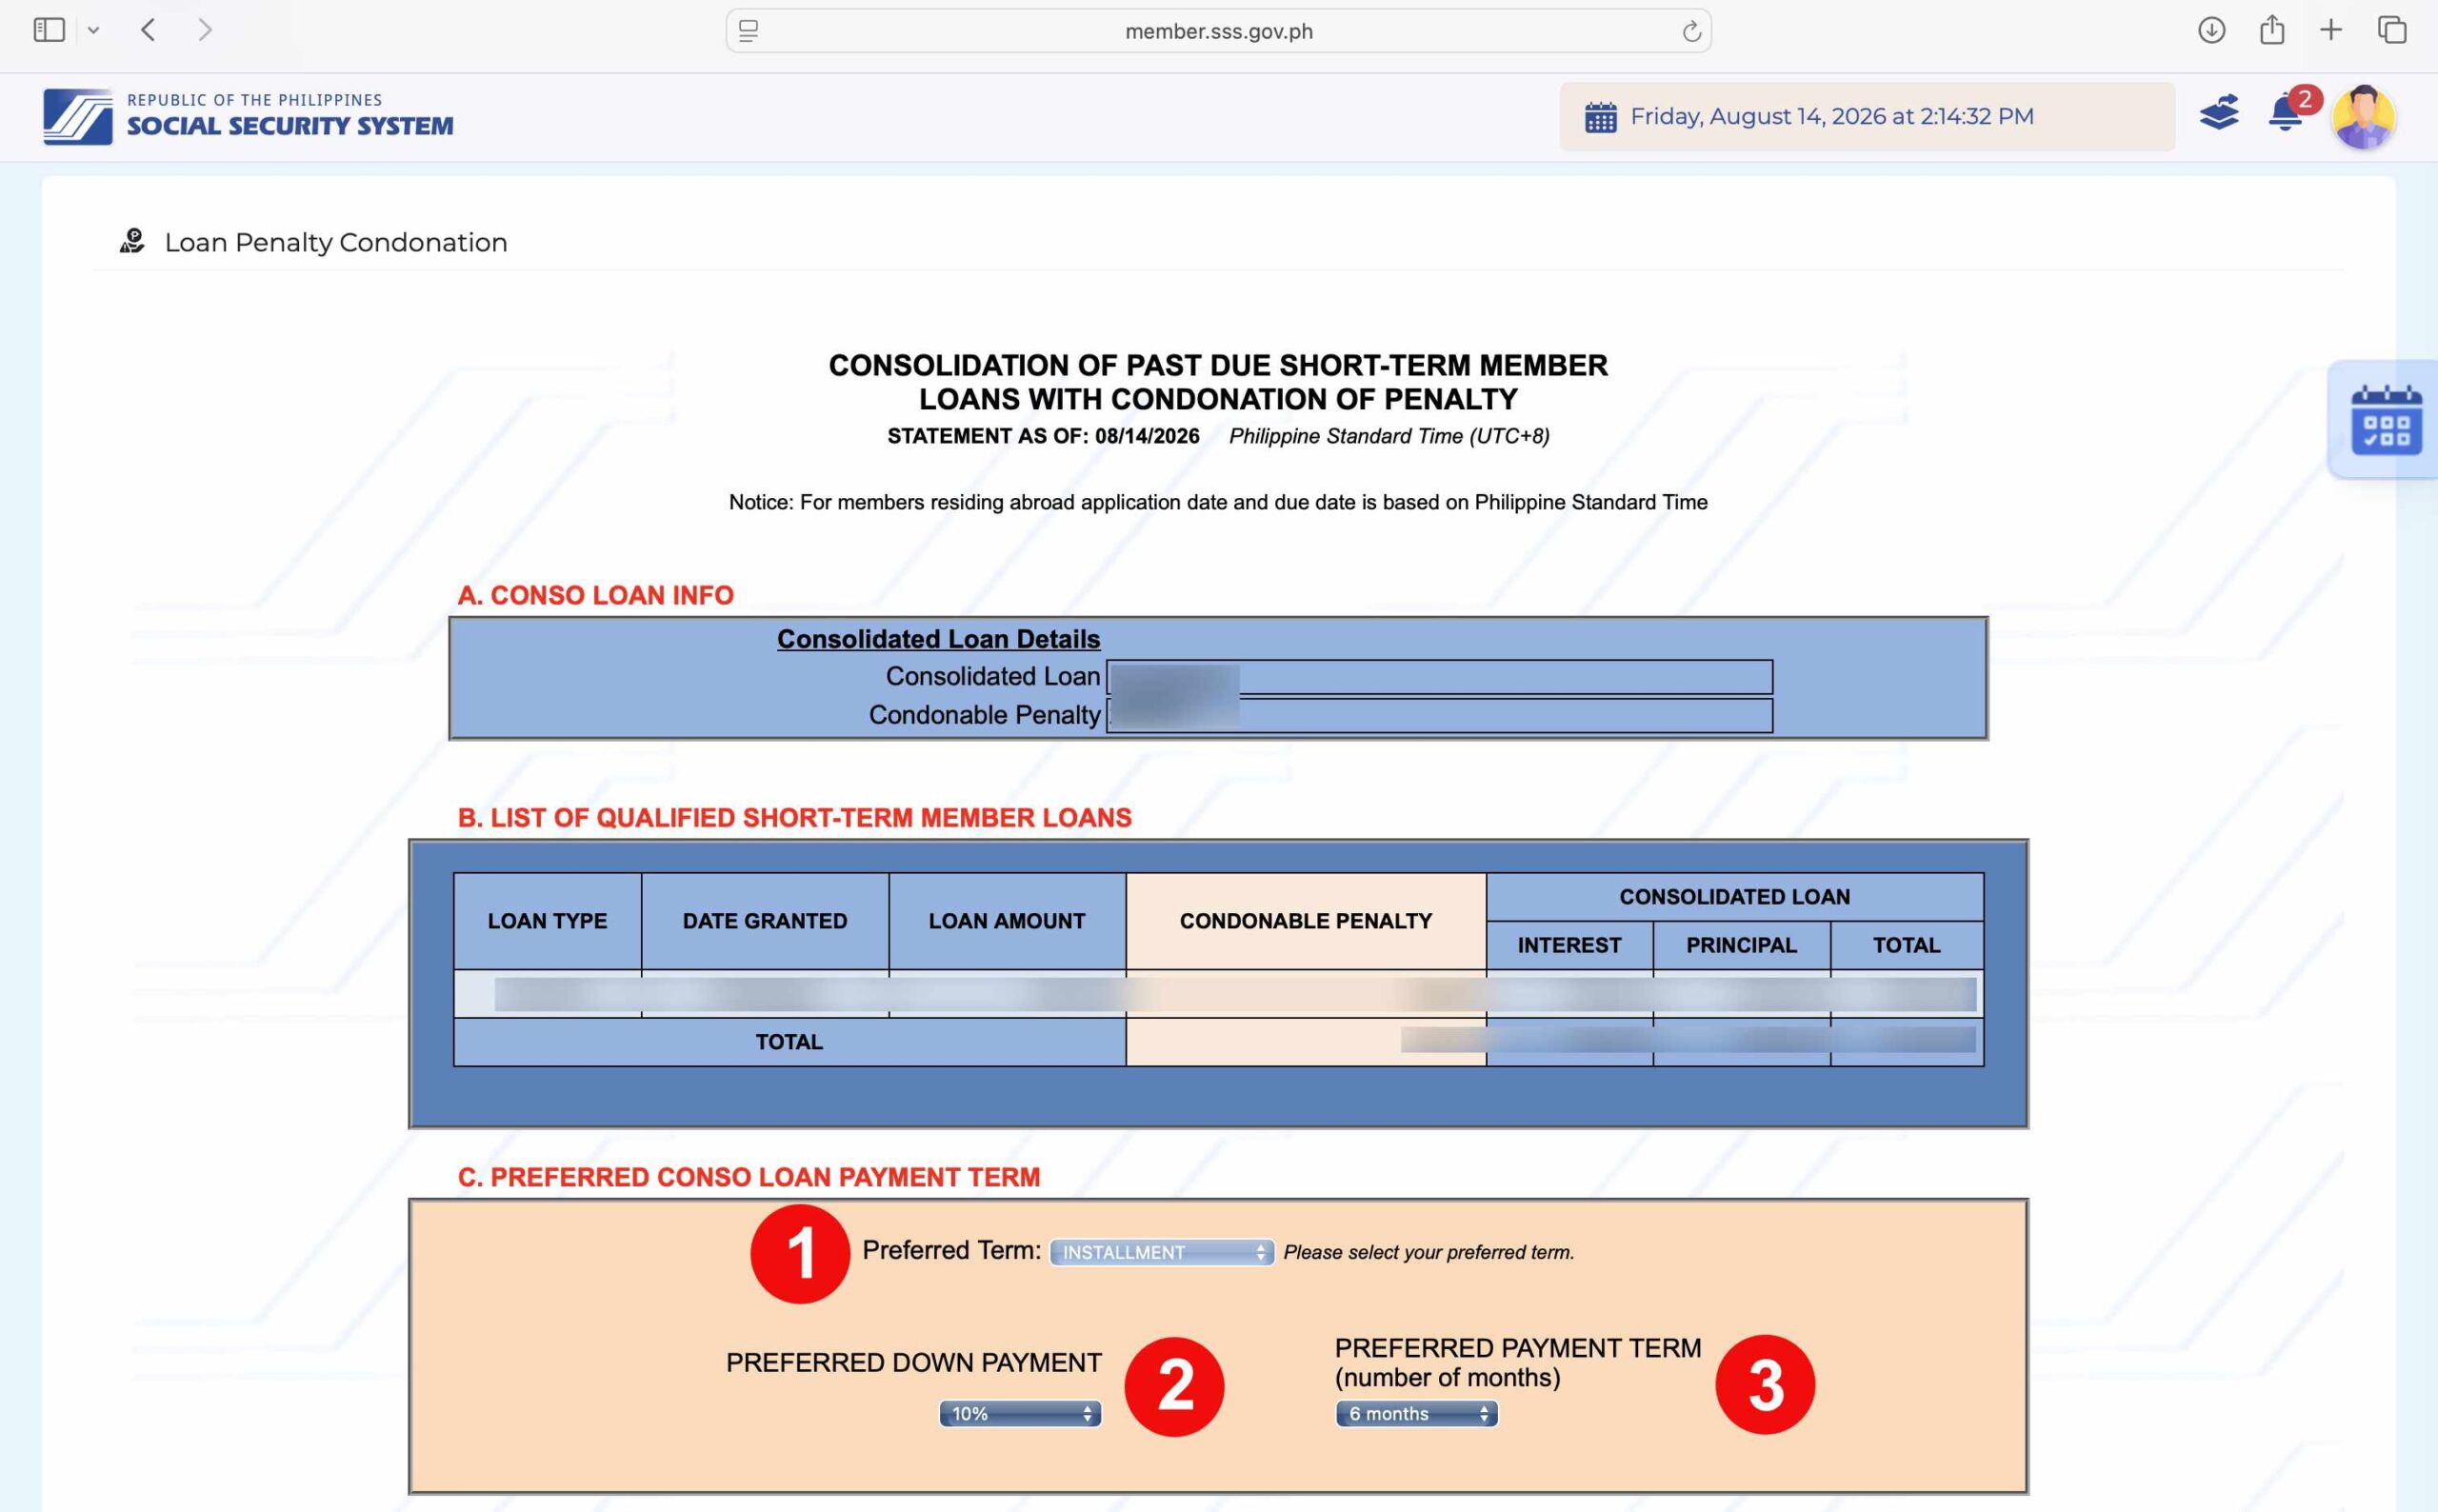Click the TOTAL column header under Consolidated Loan
Viewport: 2438px width, 1512px height.
tap(1906, 945)
